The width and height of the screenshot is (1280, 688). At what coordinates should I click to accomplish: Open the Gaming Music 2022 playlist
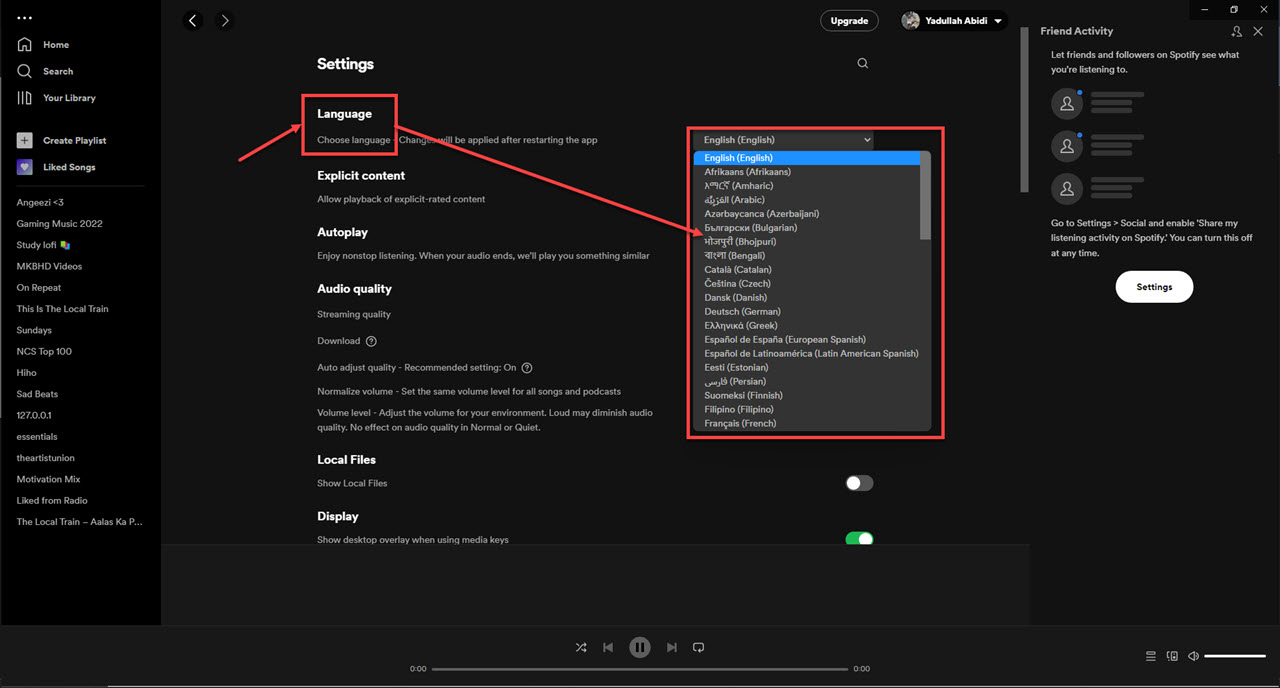coord(61,223)
